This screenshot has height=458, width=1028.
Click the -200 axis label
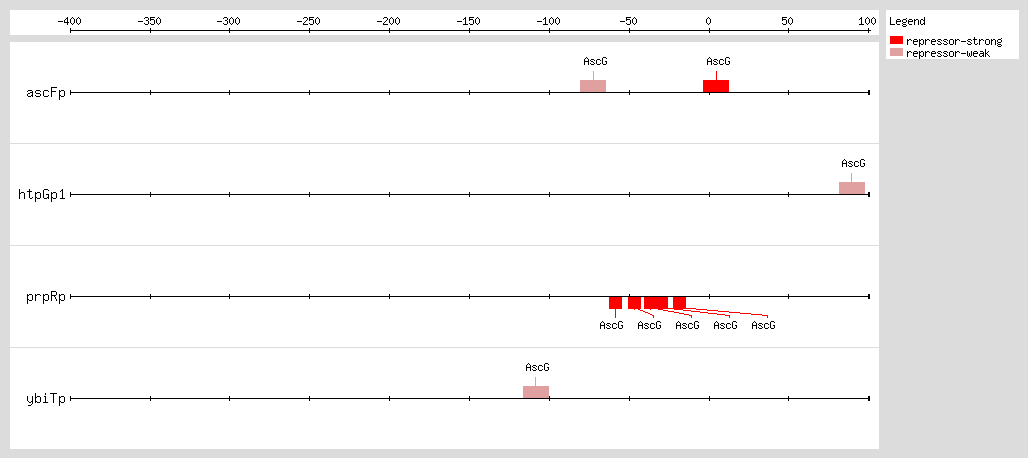click(x=389, y=21)
